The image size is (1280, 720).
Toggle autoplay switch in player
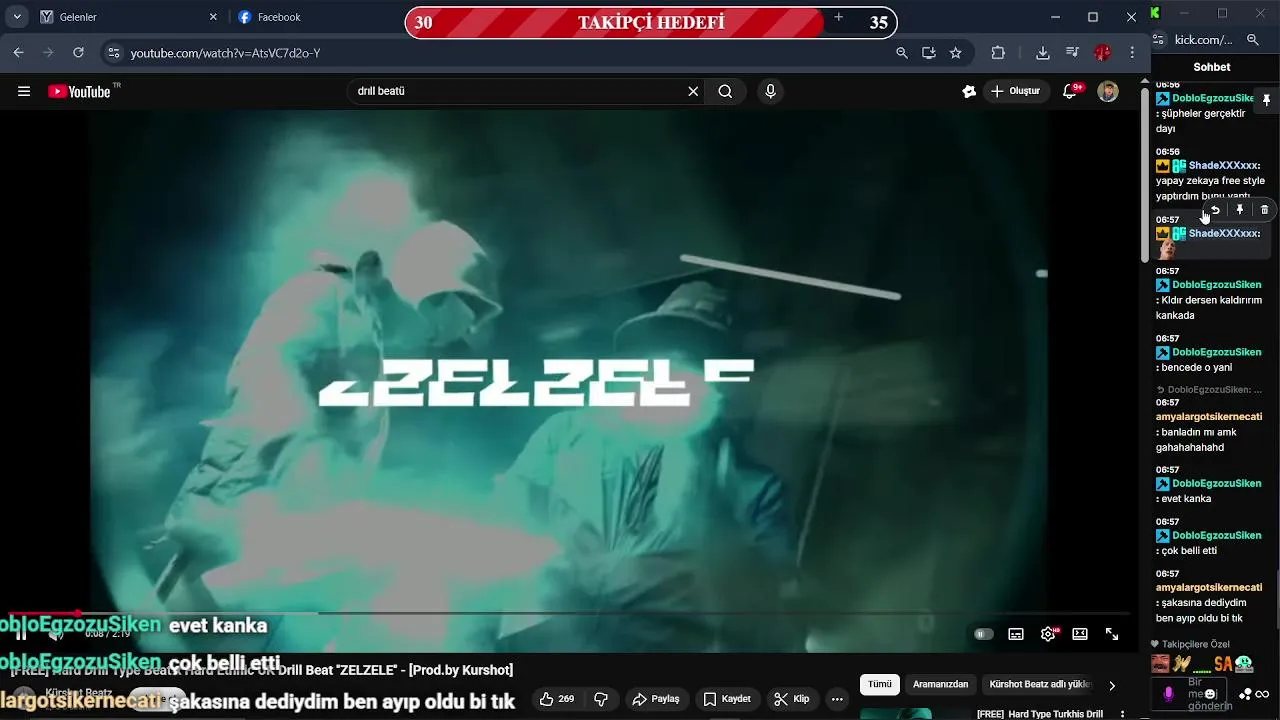click(984, 634)
